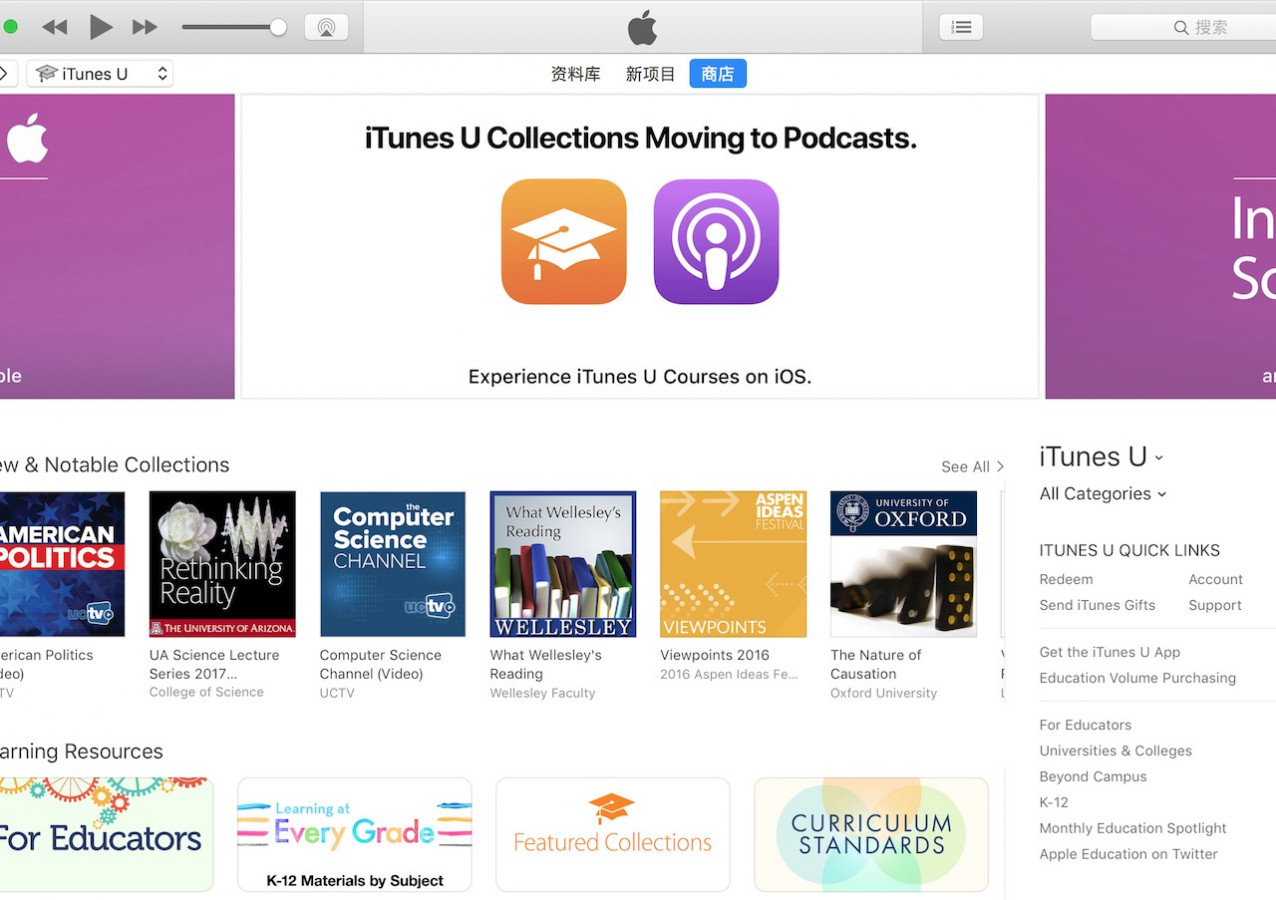This screenshot has width=1276, height=900.
Task: Open the Featured Collections tile
Action: point(612,834)
